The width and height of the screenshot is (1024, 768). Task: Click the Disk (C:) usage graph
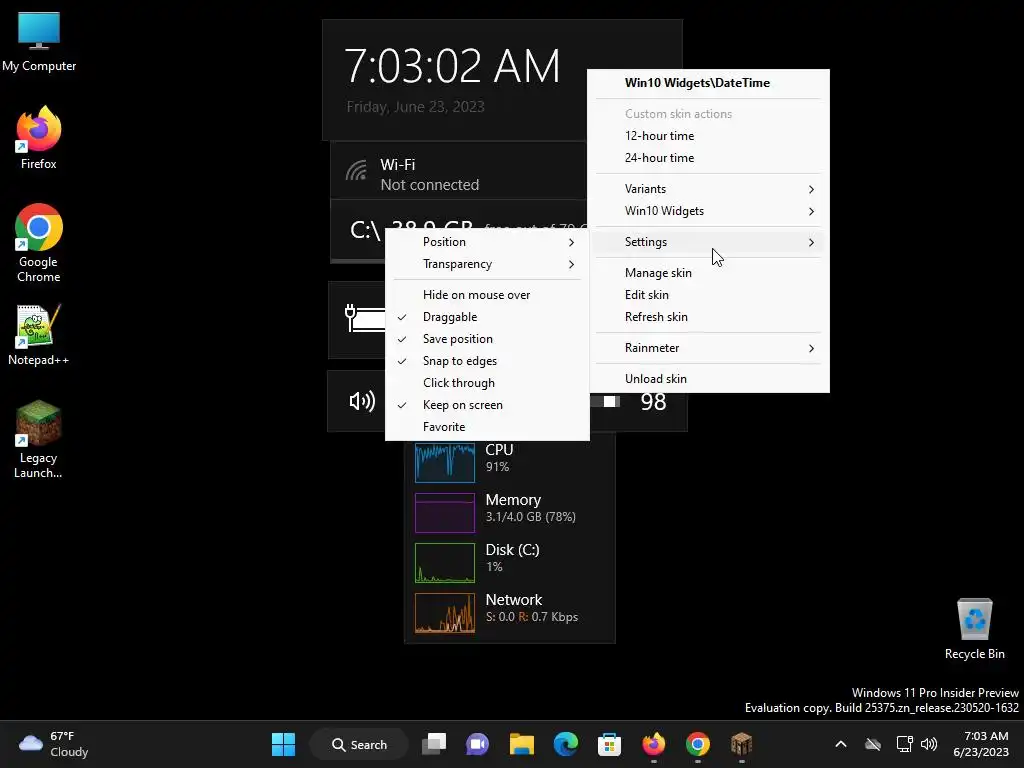(x=445, y=563)
